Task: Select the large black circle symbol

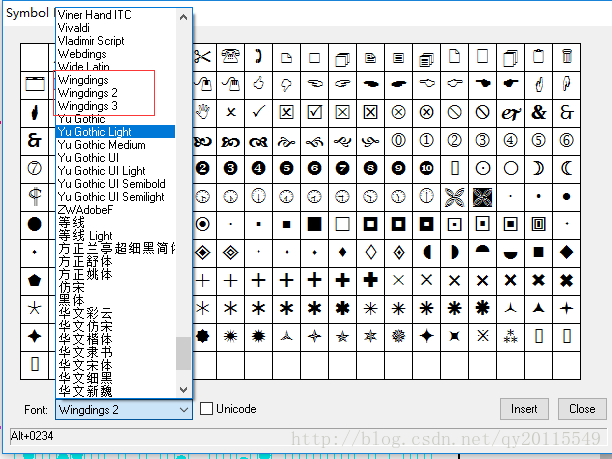Action: point(35,224)
